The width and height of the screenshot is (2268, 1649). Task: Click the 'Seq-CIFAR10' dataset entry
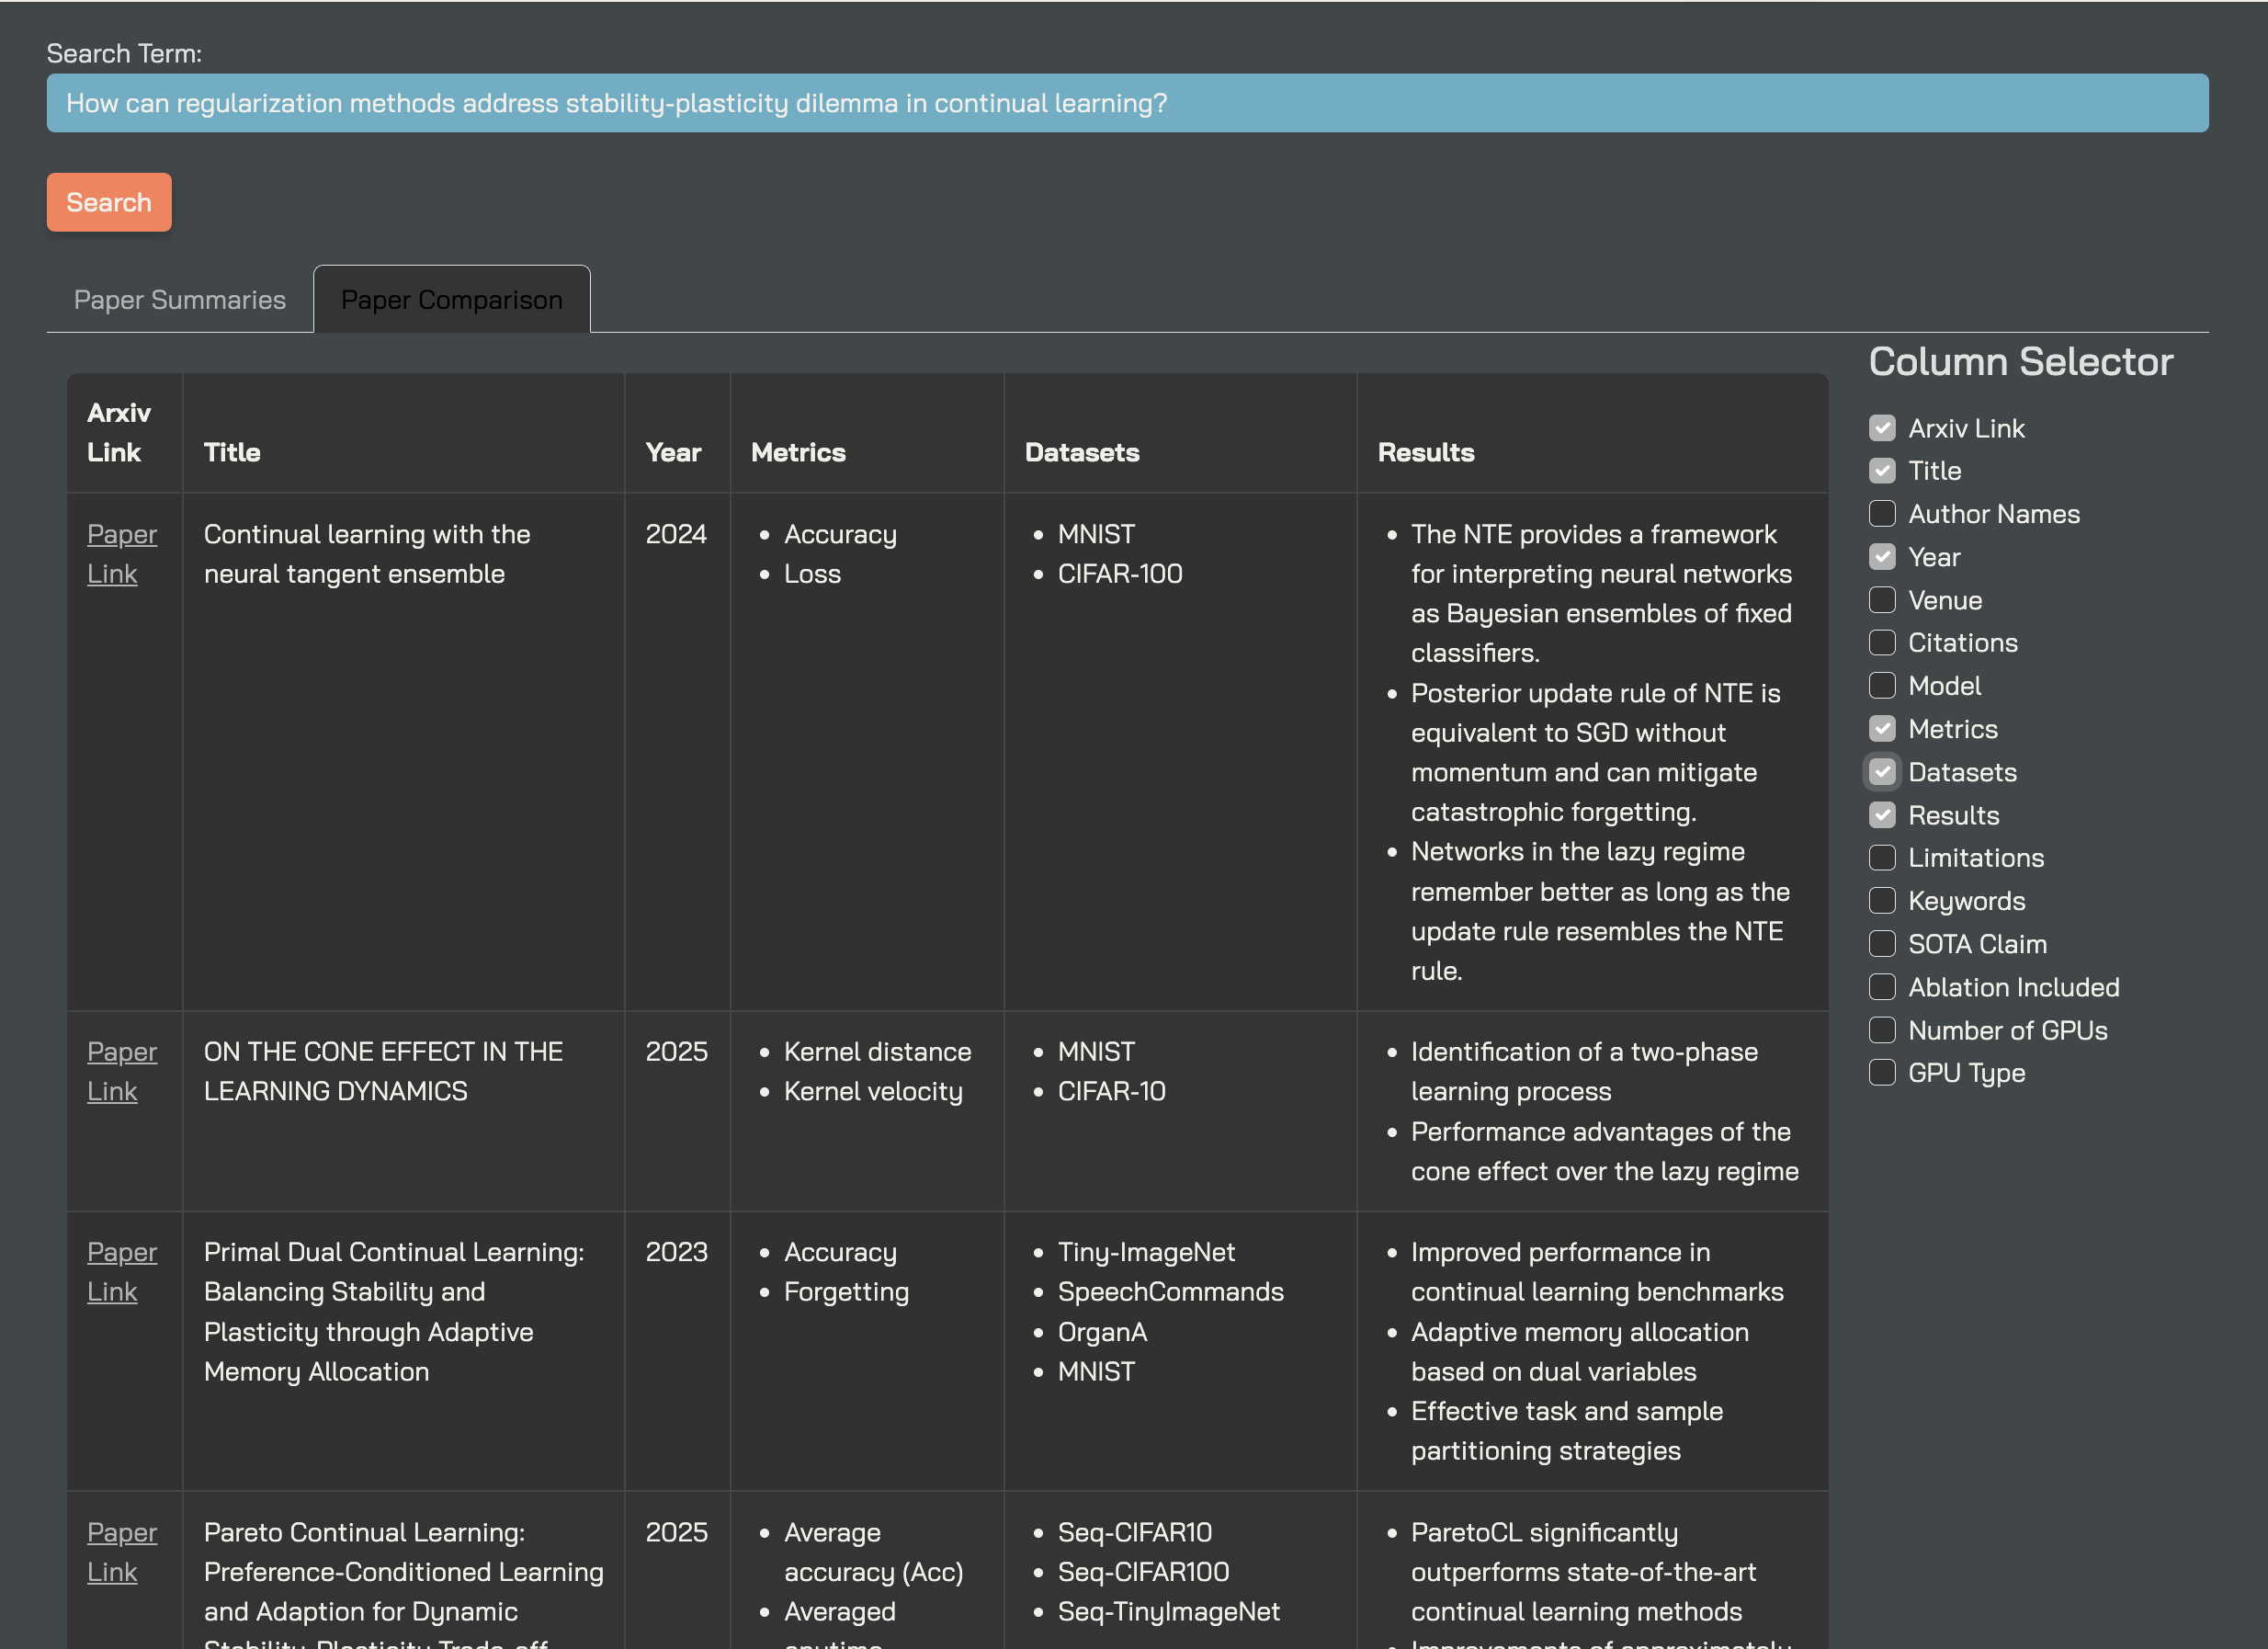(1134, 1532)
